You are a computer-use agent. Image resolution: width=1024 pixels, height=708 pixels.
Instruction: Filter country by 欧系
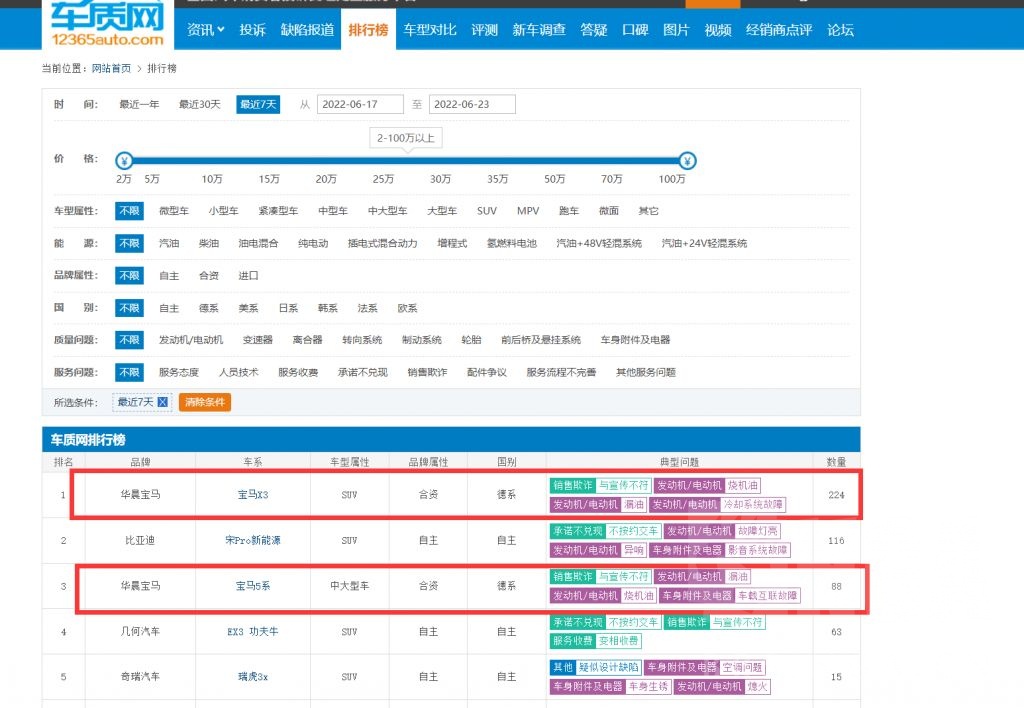click(408, 308)
